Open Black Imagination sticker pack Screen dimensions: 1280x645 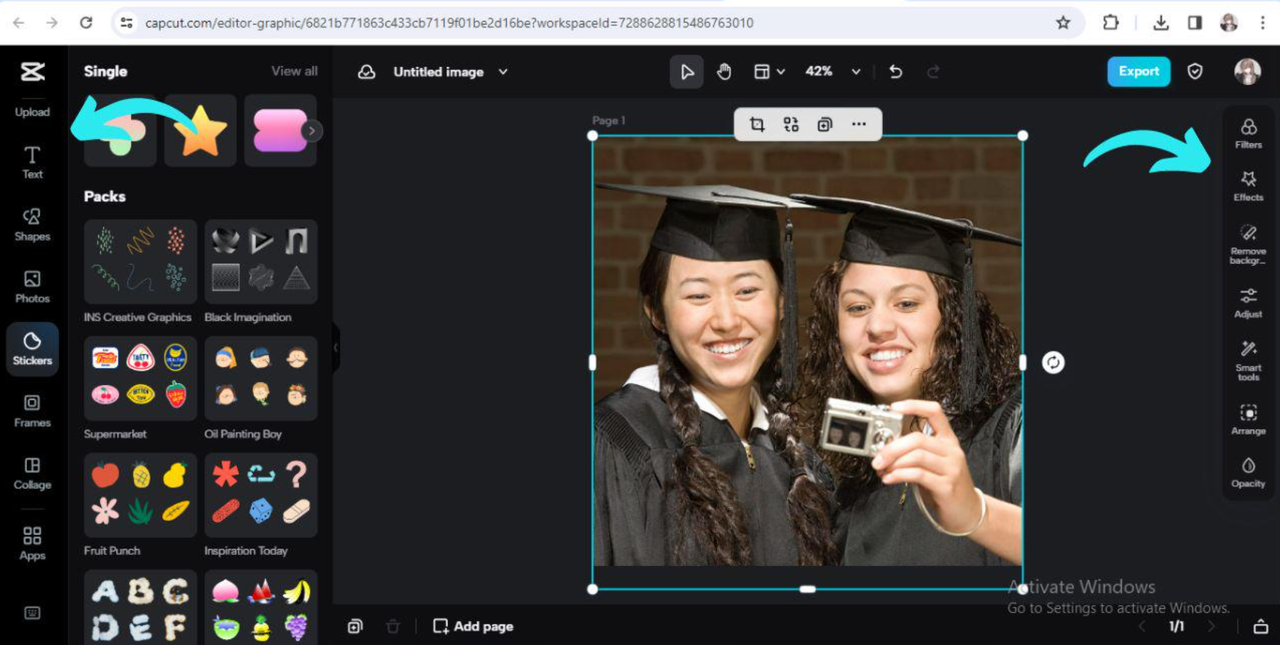click(261, 261)
